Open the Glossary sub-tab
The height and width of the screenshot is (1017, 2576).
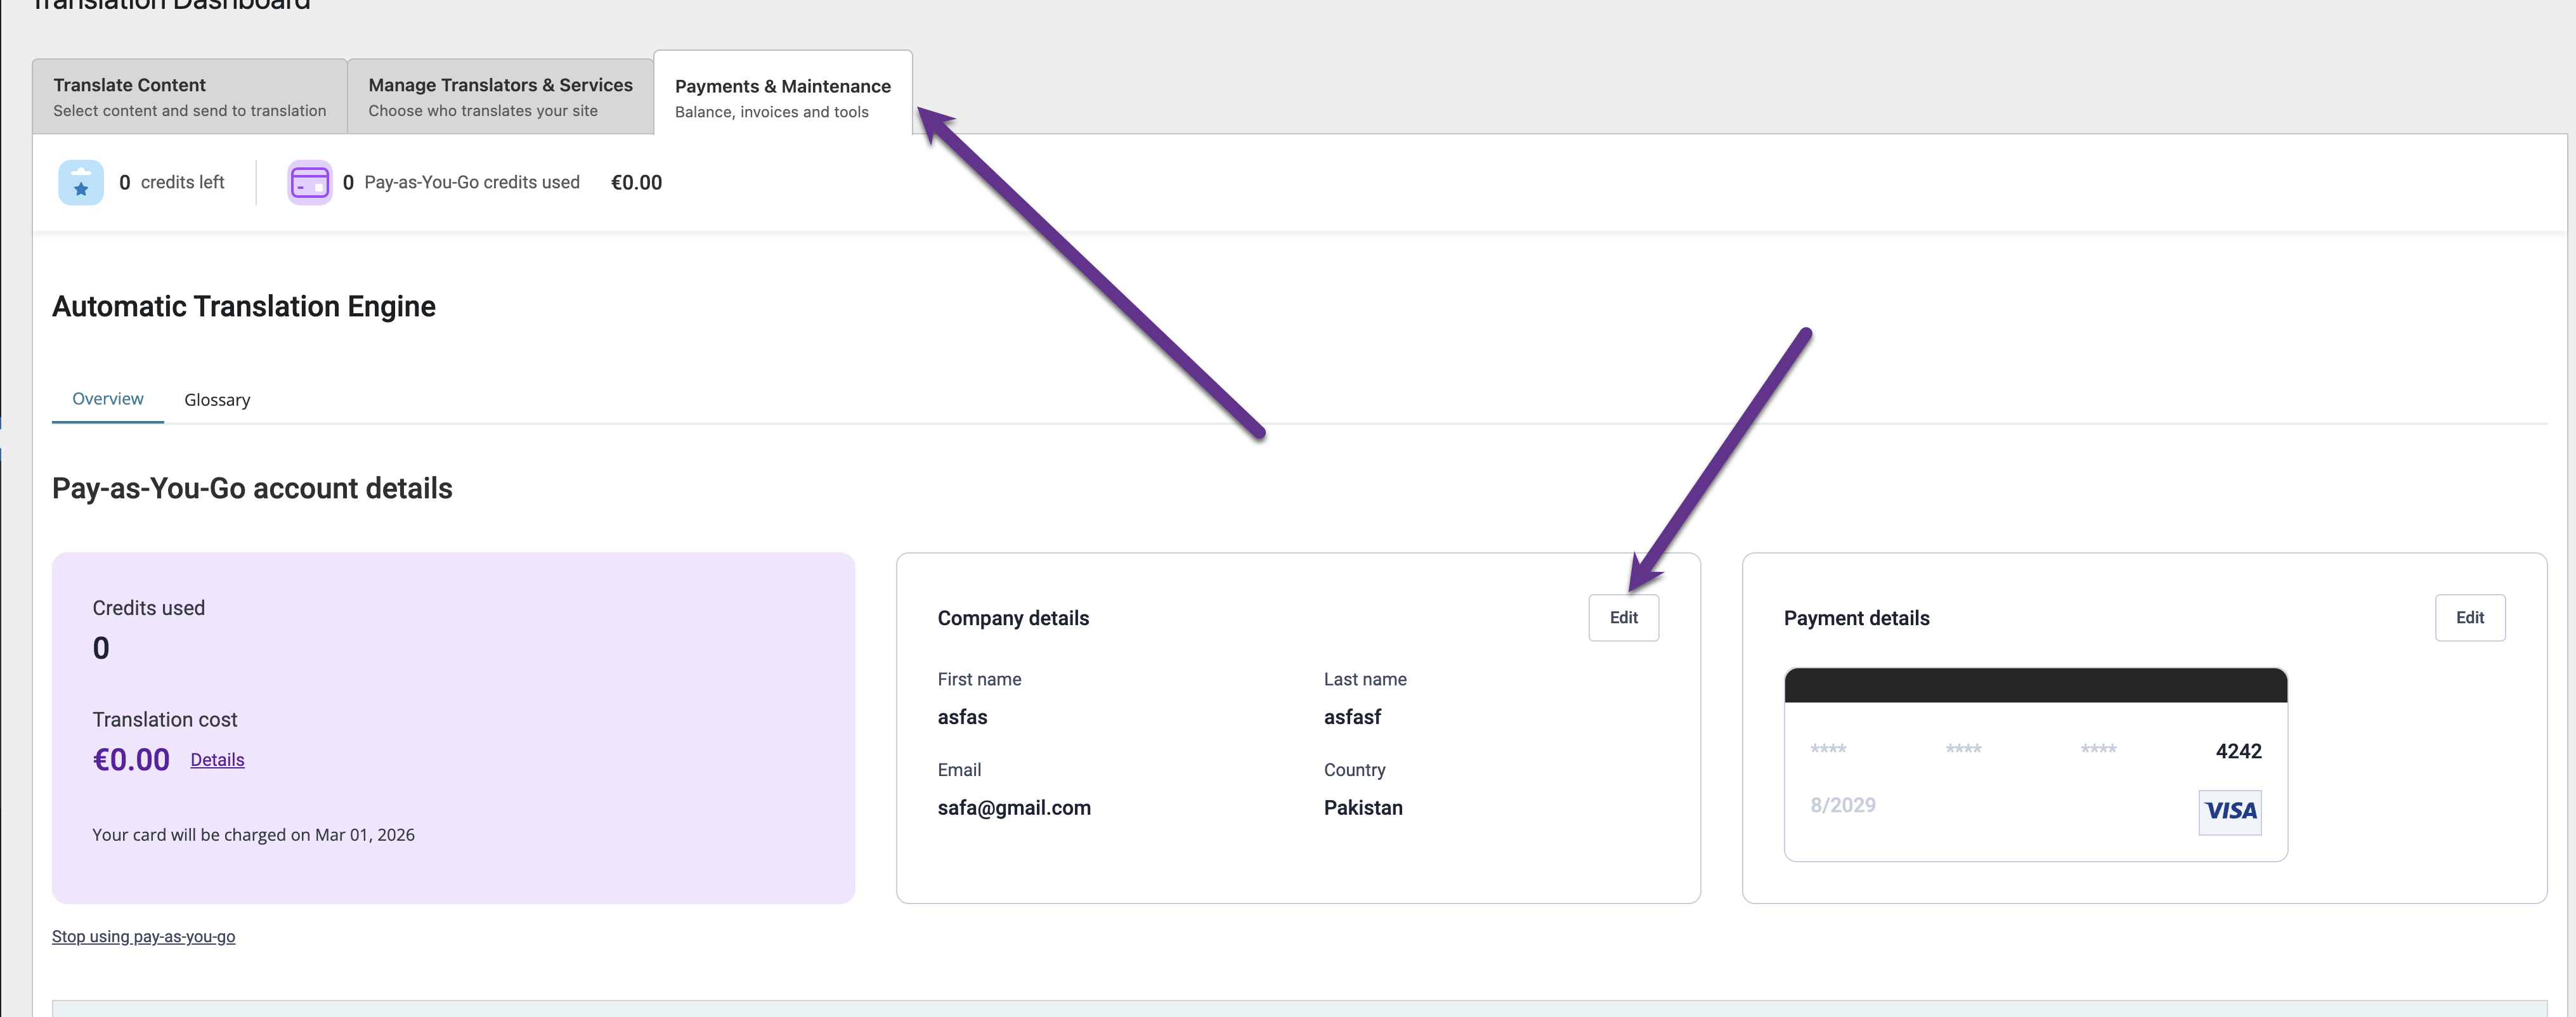pyautogui.click(x=217, y=400)
